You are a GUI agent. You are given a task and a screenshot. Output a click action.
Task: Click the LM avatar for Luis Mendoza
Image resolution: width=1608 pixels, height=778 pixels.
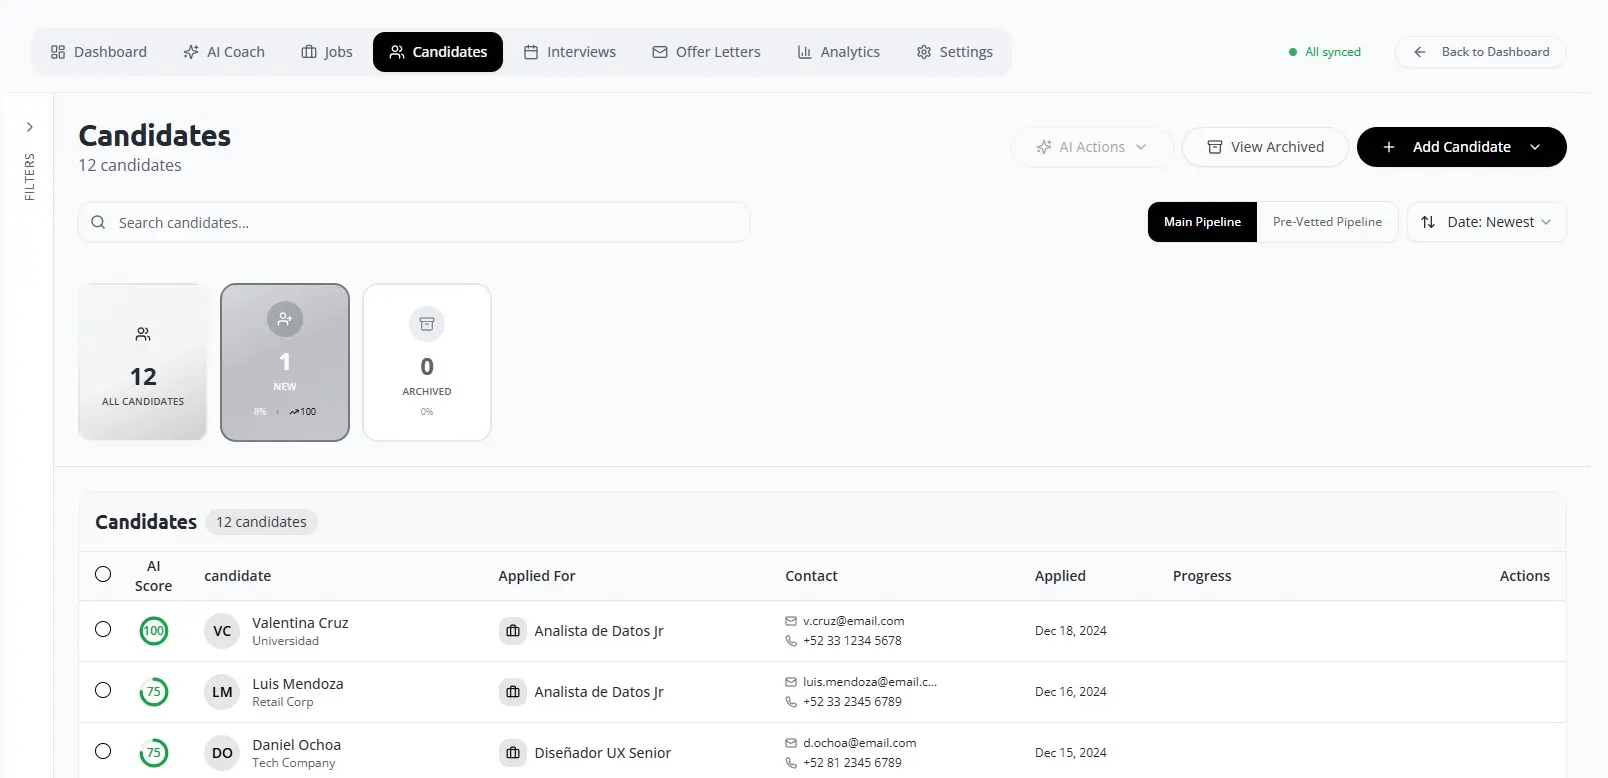click(222, 692)
